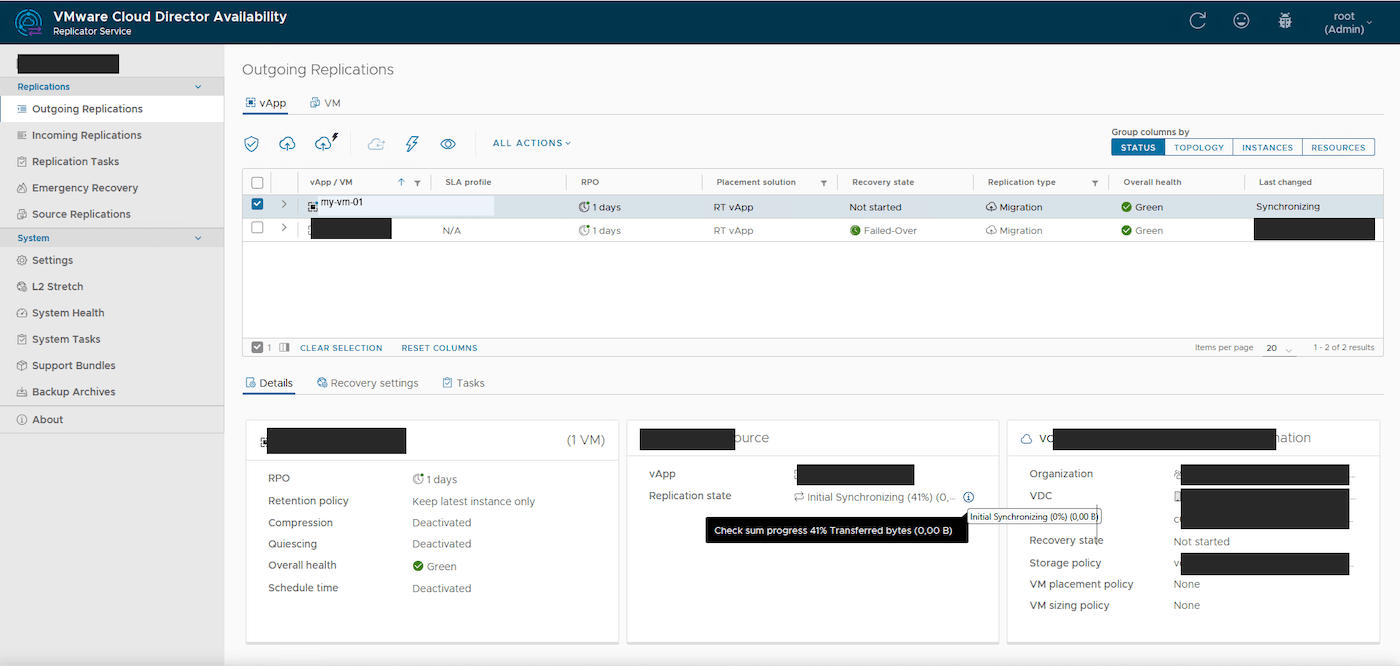This screenshot has width=1400, height=666.
Task: Click the Backup Archives icon in sidebar
Action: click(x=22, y=392)
